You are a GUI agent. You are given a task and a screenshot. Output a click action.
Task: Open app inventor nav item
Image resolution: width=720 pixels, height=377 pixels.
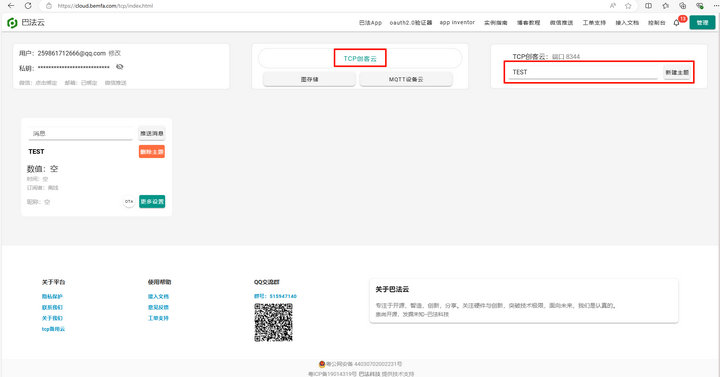[x=457, y=23]
